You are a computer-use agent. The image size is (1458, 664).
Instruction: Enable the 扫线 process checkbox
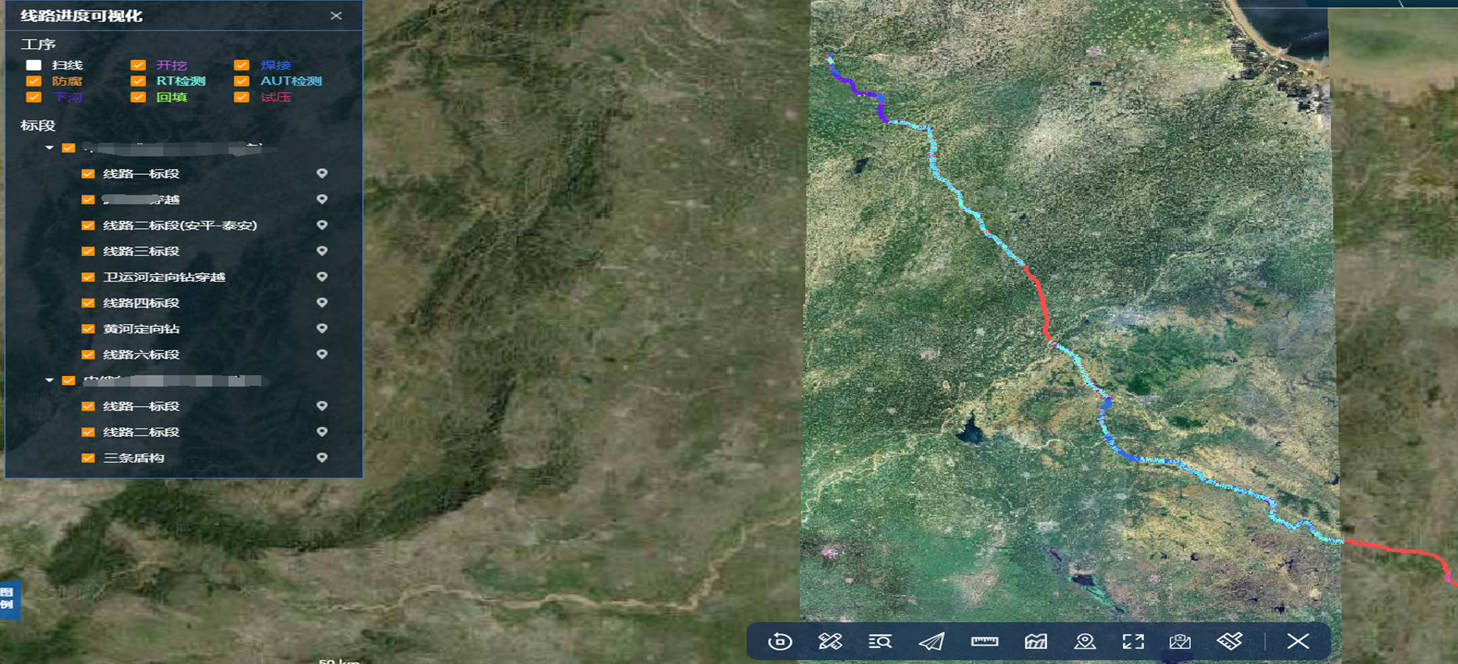click(x=34, y=65)
